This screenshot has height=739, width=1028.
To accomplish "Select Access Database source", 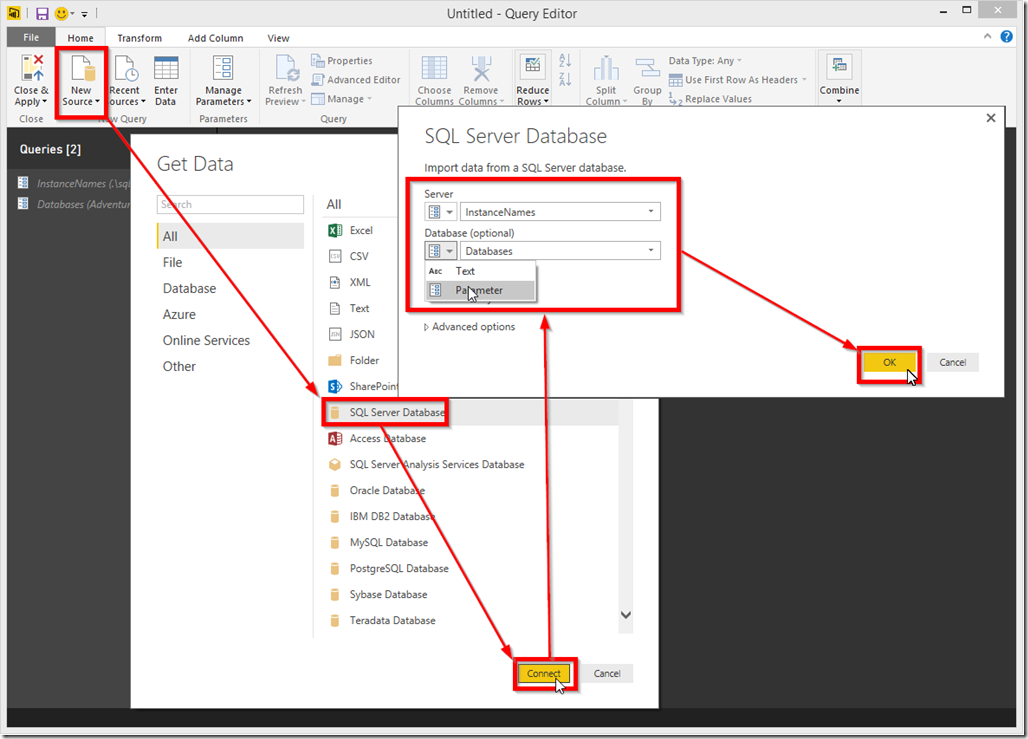I will coord(377,439).
